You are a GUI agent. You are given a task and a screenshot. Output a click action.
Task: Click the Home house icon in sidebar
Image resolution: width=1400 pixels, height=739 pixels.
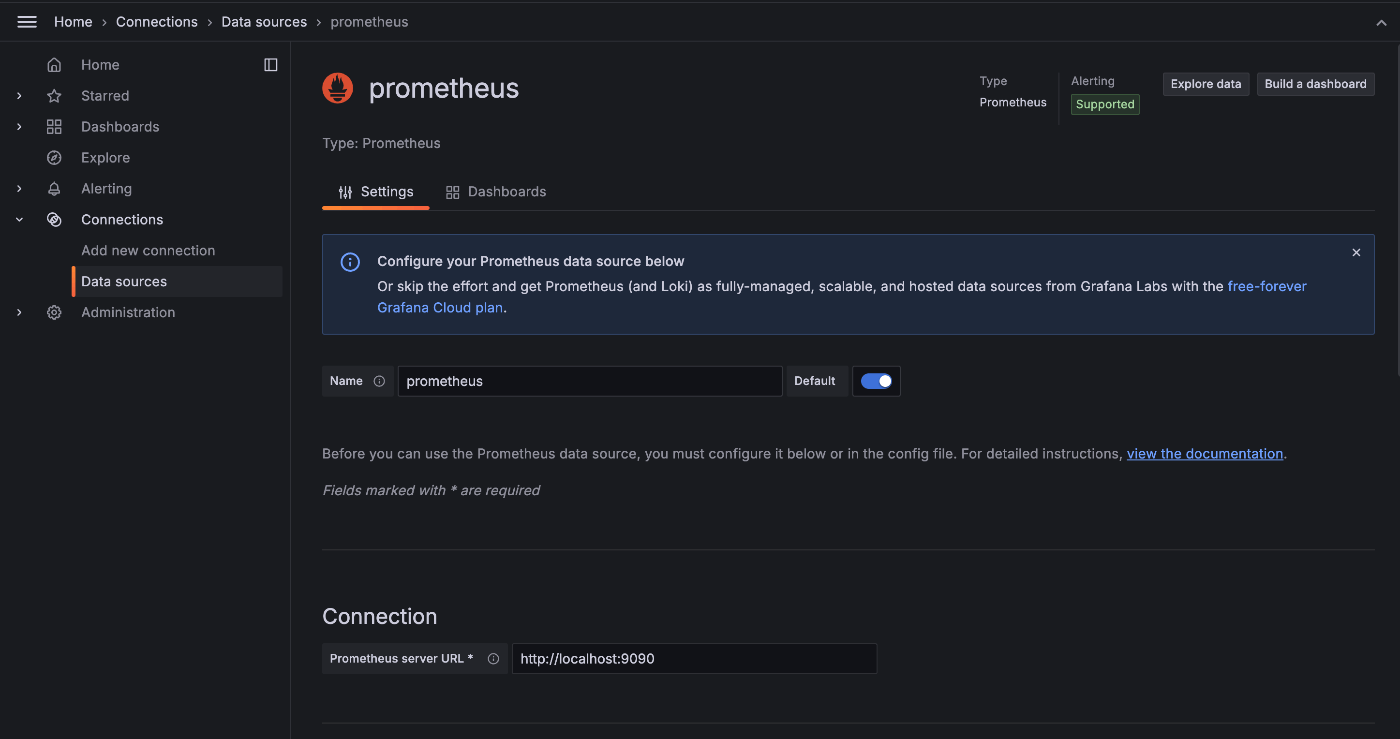[55, 64]
